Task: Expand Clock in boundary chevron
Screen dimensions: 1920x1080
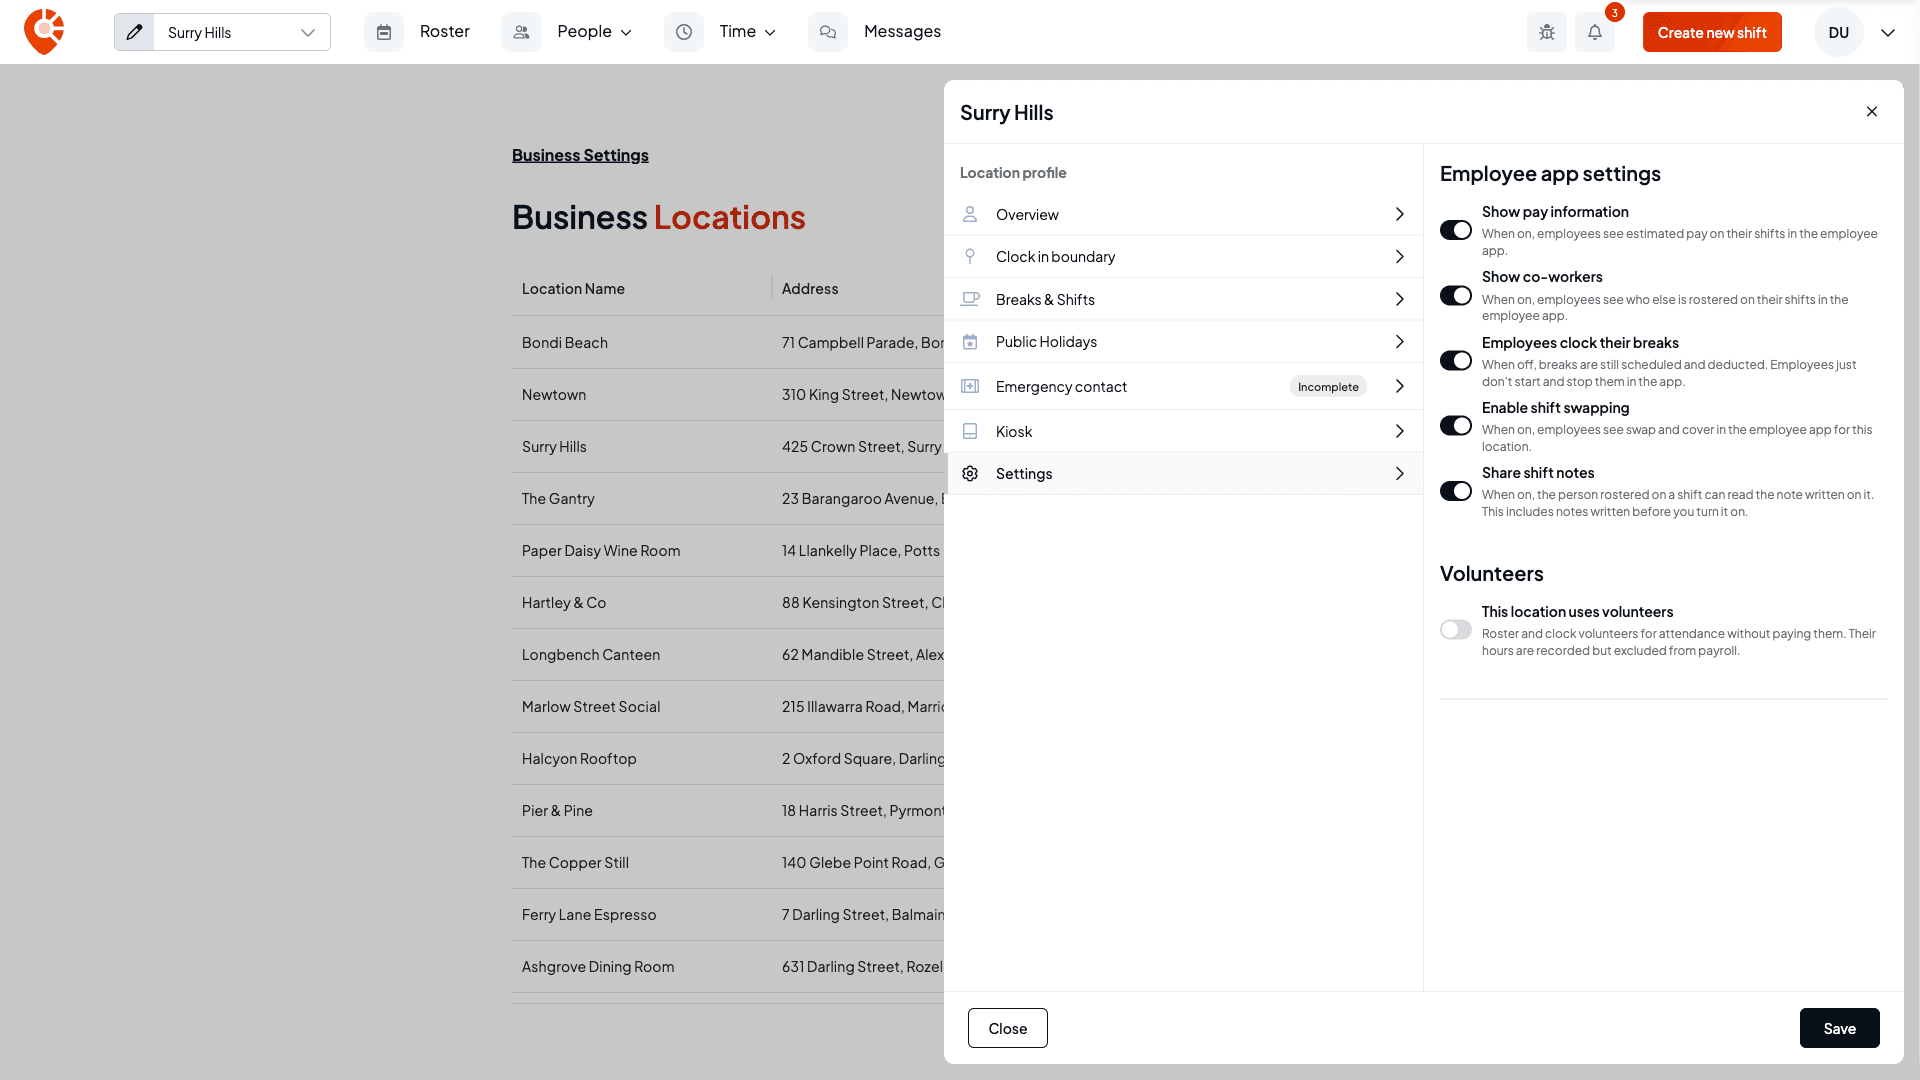Action: point(1400,257)
